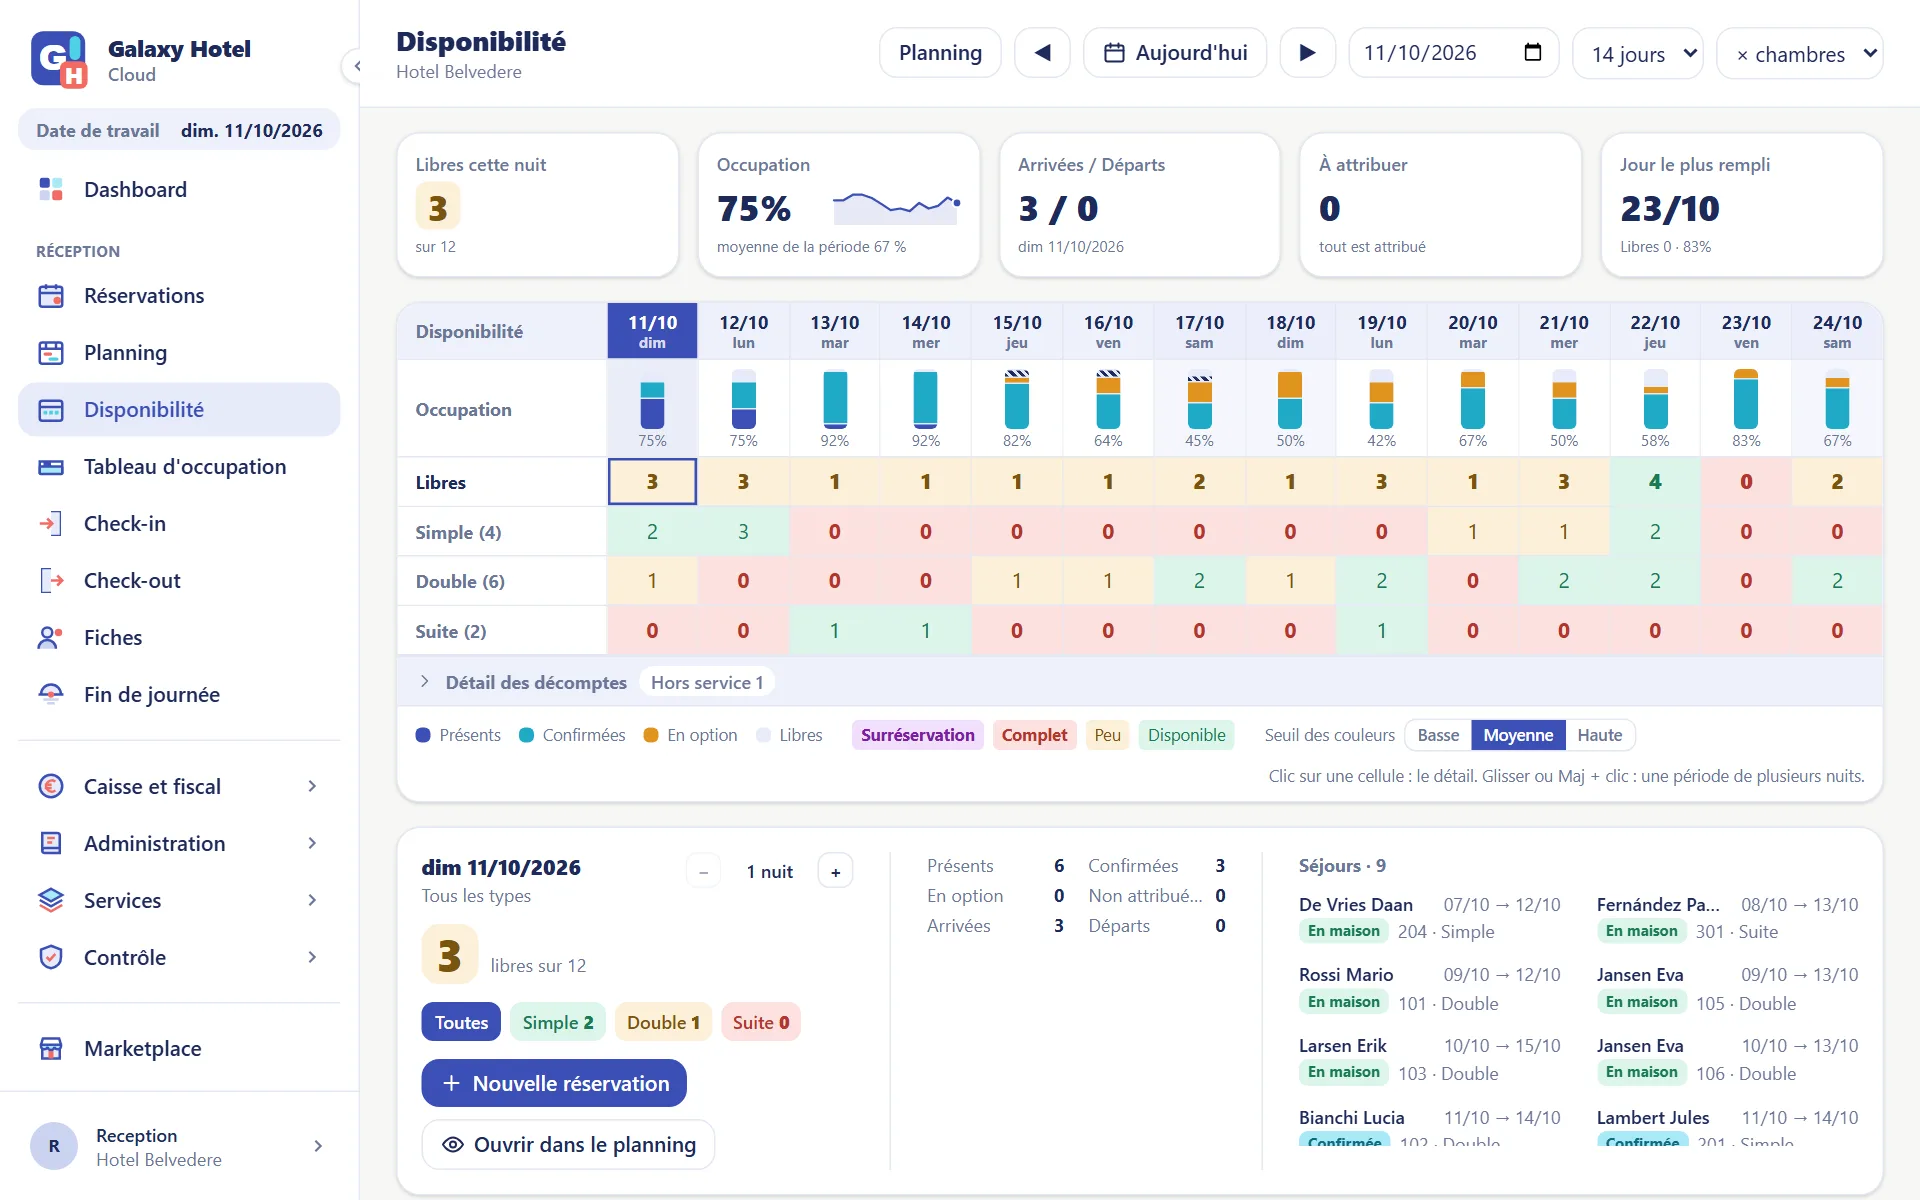Click the Aujourd'hui button
Image resolution: width=1920 pixels, height=1200 pixels.
(1175, 52)
